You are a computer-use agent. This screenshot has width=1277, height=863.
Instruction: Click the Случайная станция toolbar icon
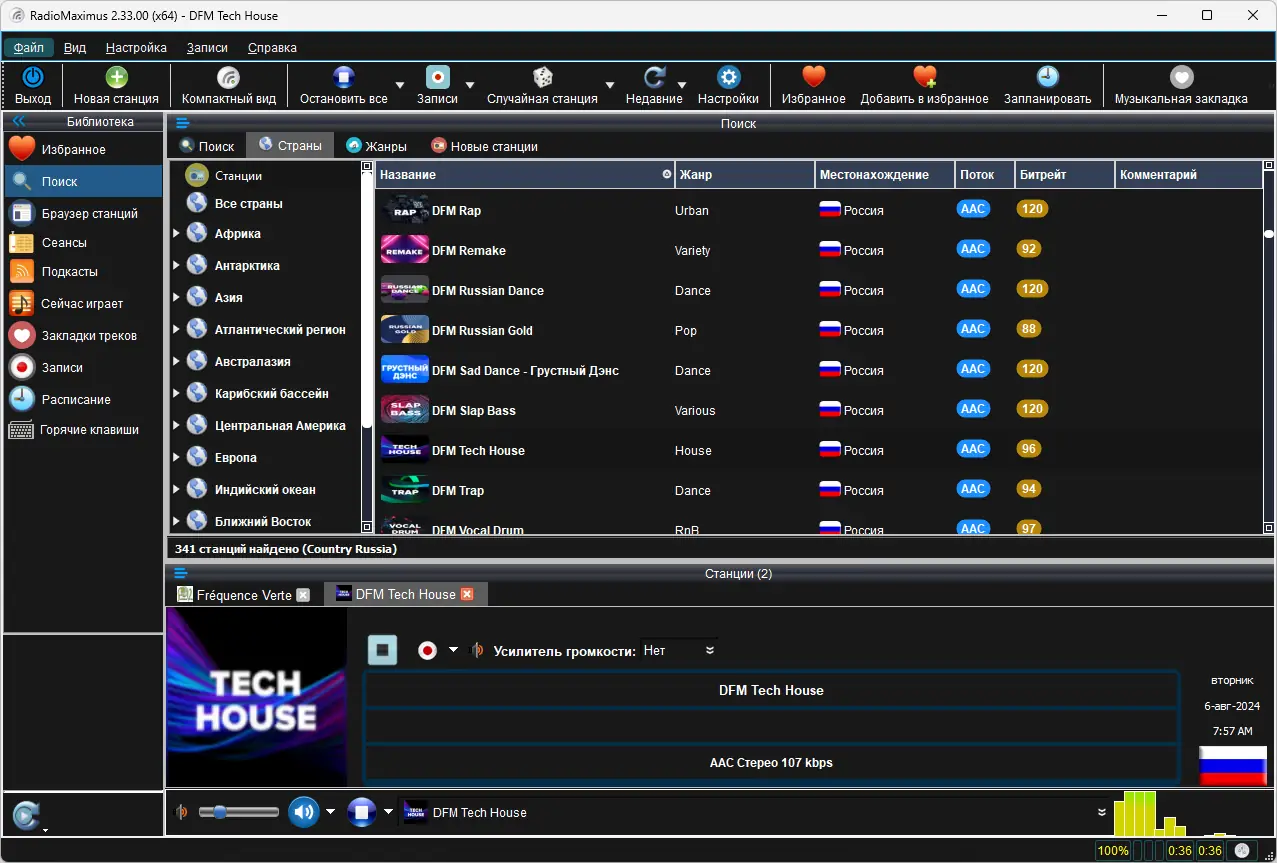point(543,85)
